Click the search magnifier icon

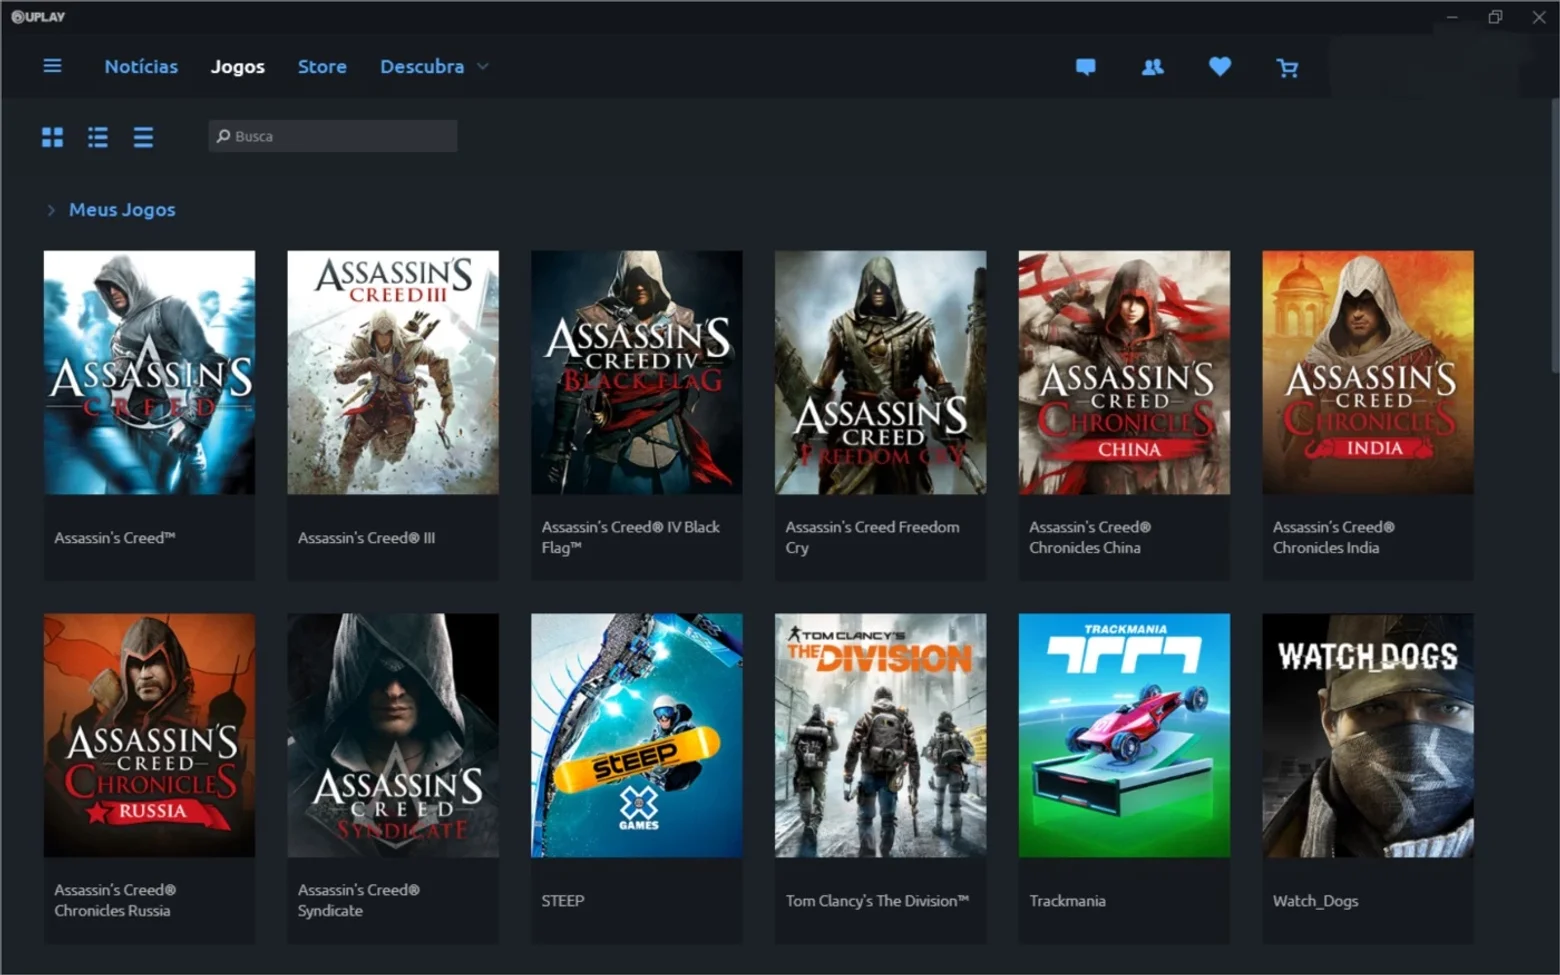coord(223,136)
